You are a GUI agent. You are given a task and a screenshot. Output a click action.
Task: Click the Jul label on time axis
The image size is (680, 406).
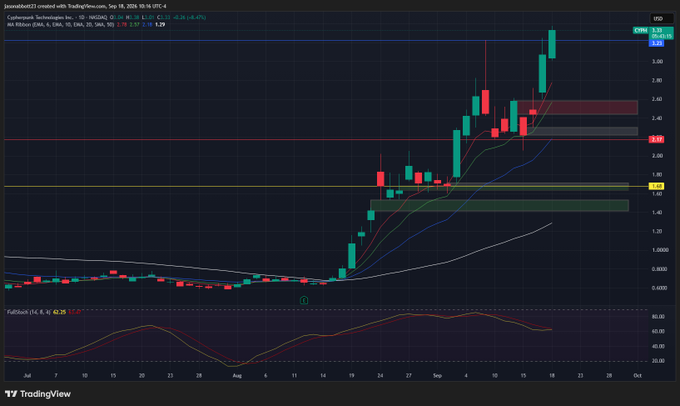click(27, 376)
